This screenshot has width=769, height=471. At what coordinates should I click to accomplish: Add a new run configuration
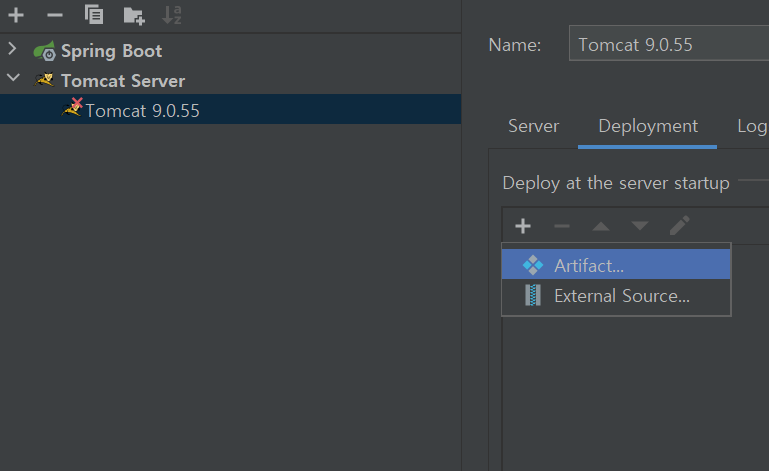pos(16,15)
